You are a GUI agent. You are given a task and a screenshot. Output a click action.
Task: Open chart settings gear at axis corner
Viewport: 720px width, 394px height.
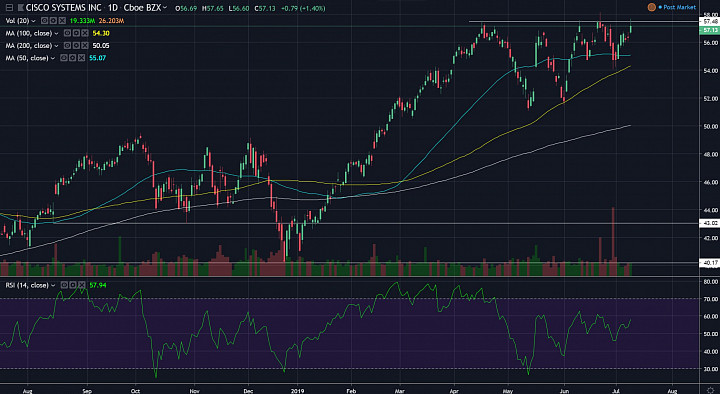coord(711,389)
